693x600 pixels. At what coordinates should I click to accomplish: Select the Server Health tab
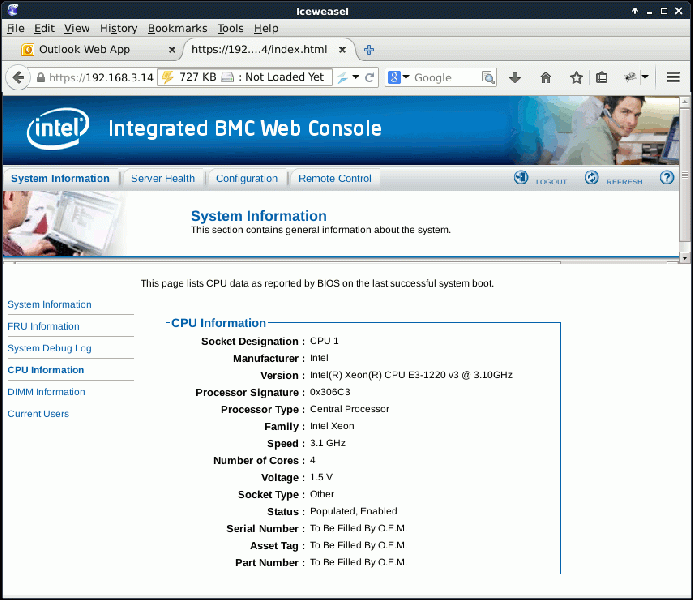(163, 178)
